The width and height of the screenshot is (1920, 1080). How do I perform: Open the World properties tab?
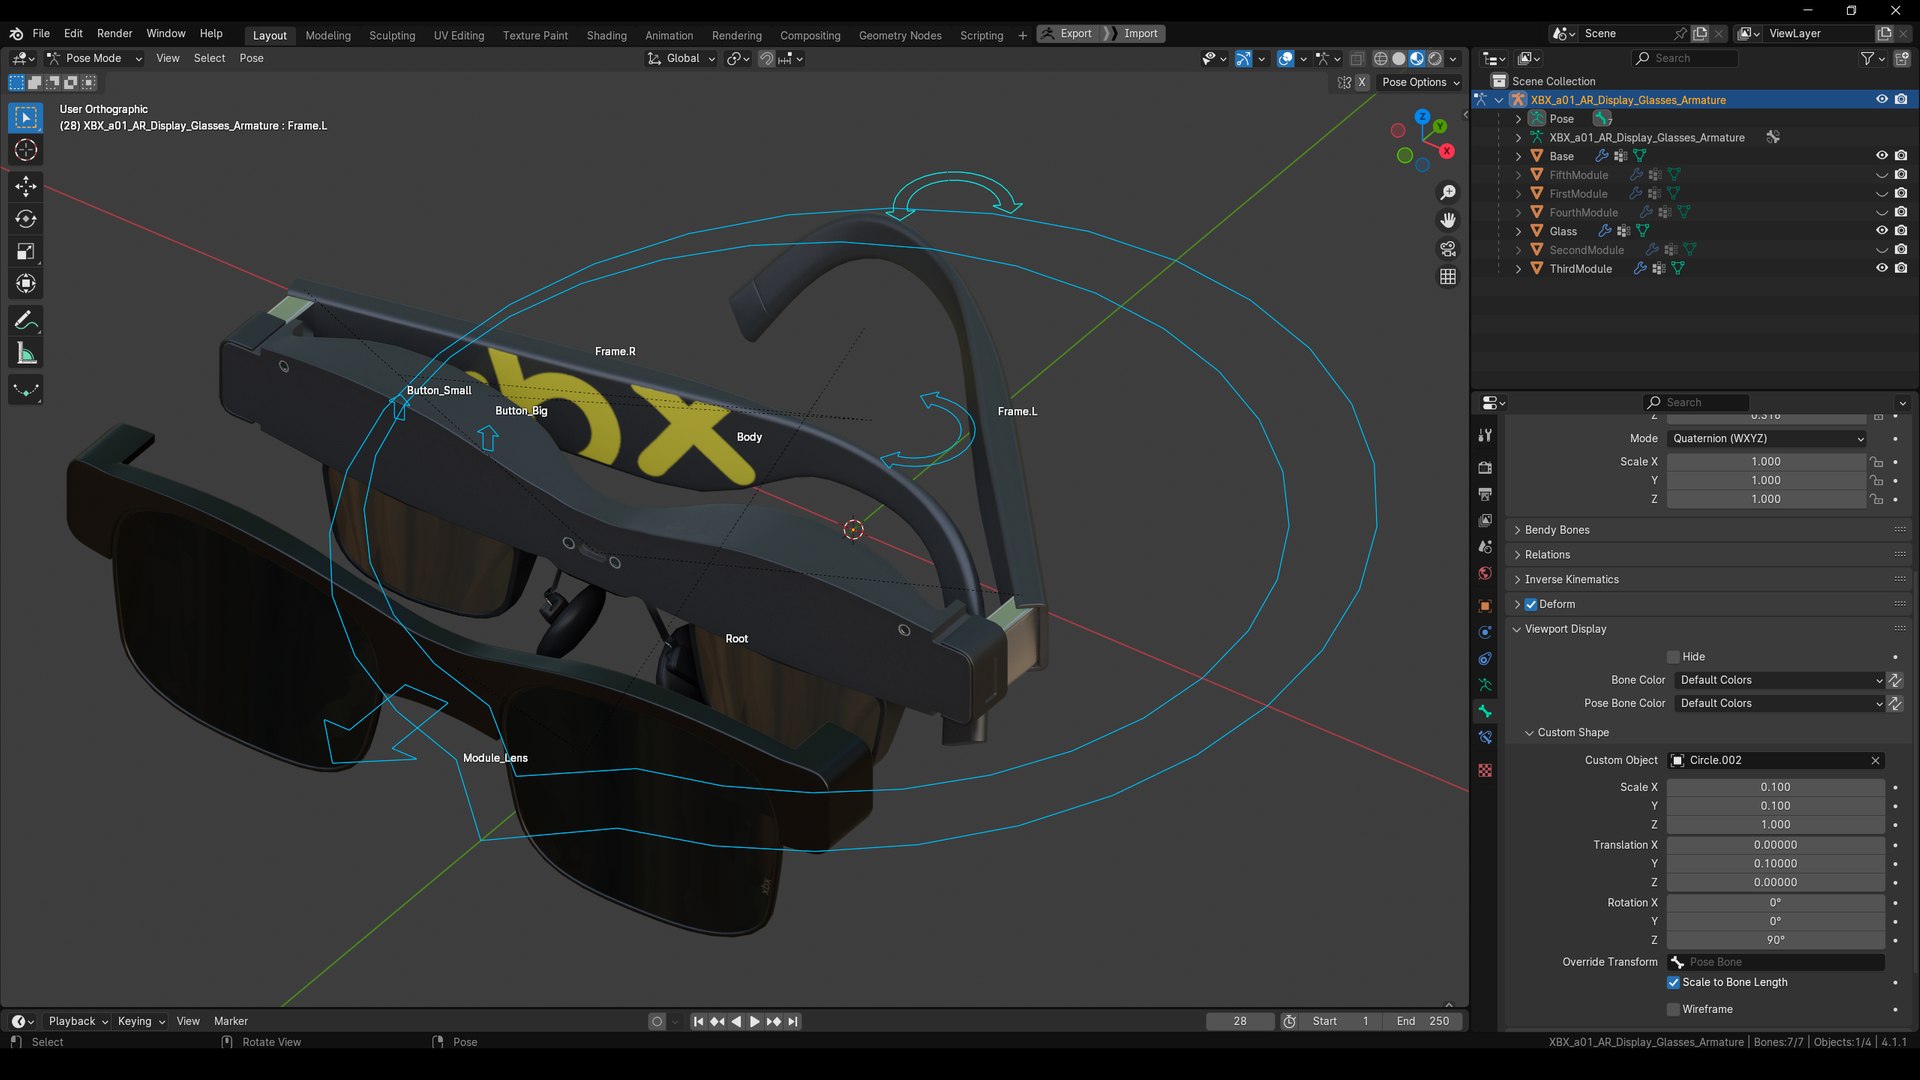pyautogui.click(x=1485, y=573)
